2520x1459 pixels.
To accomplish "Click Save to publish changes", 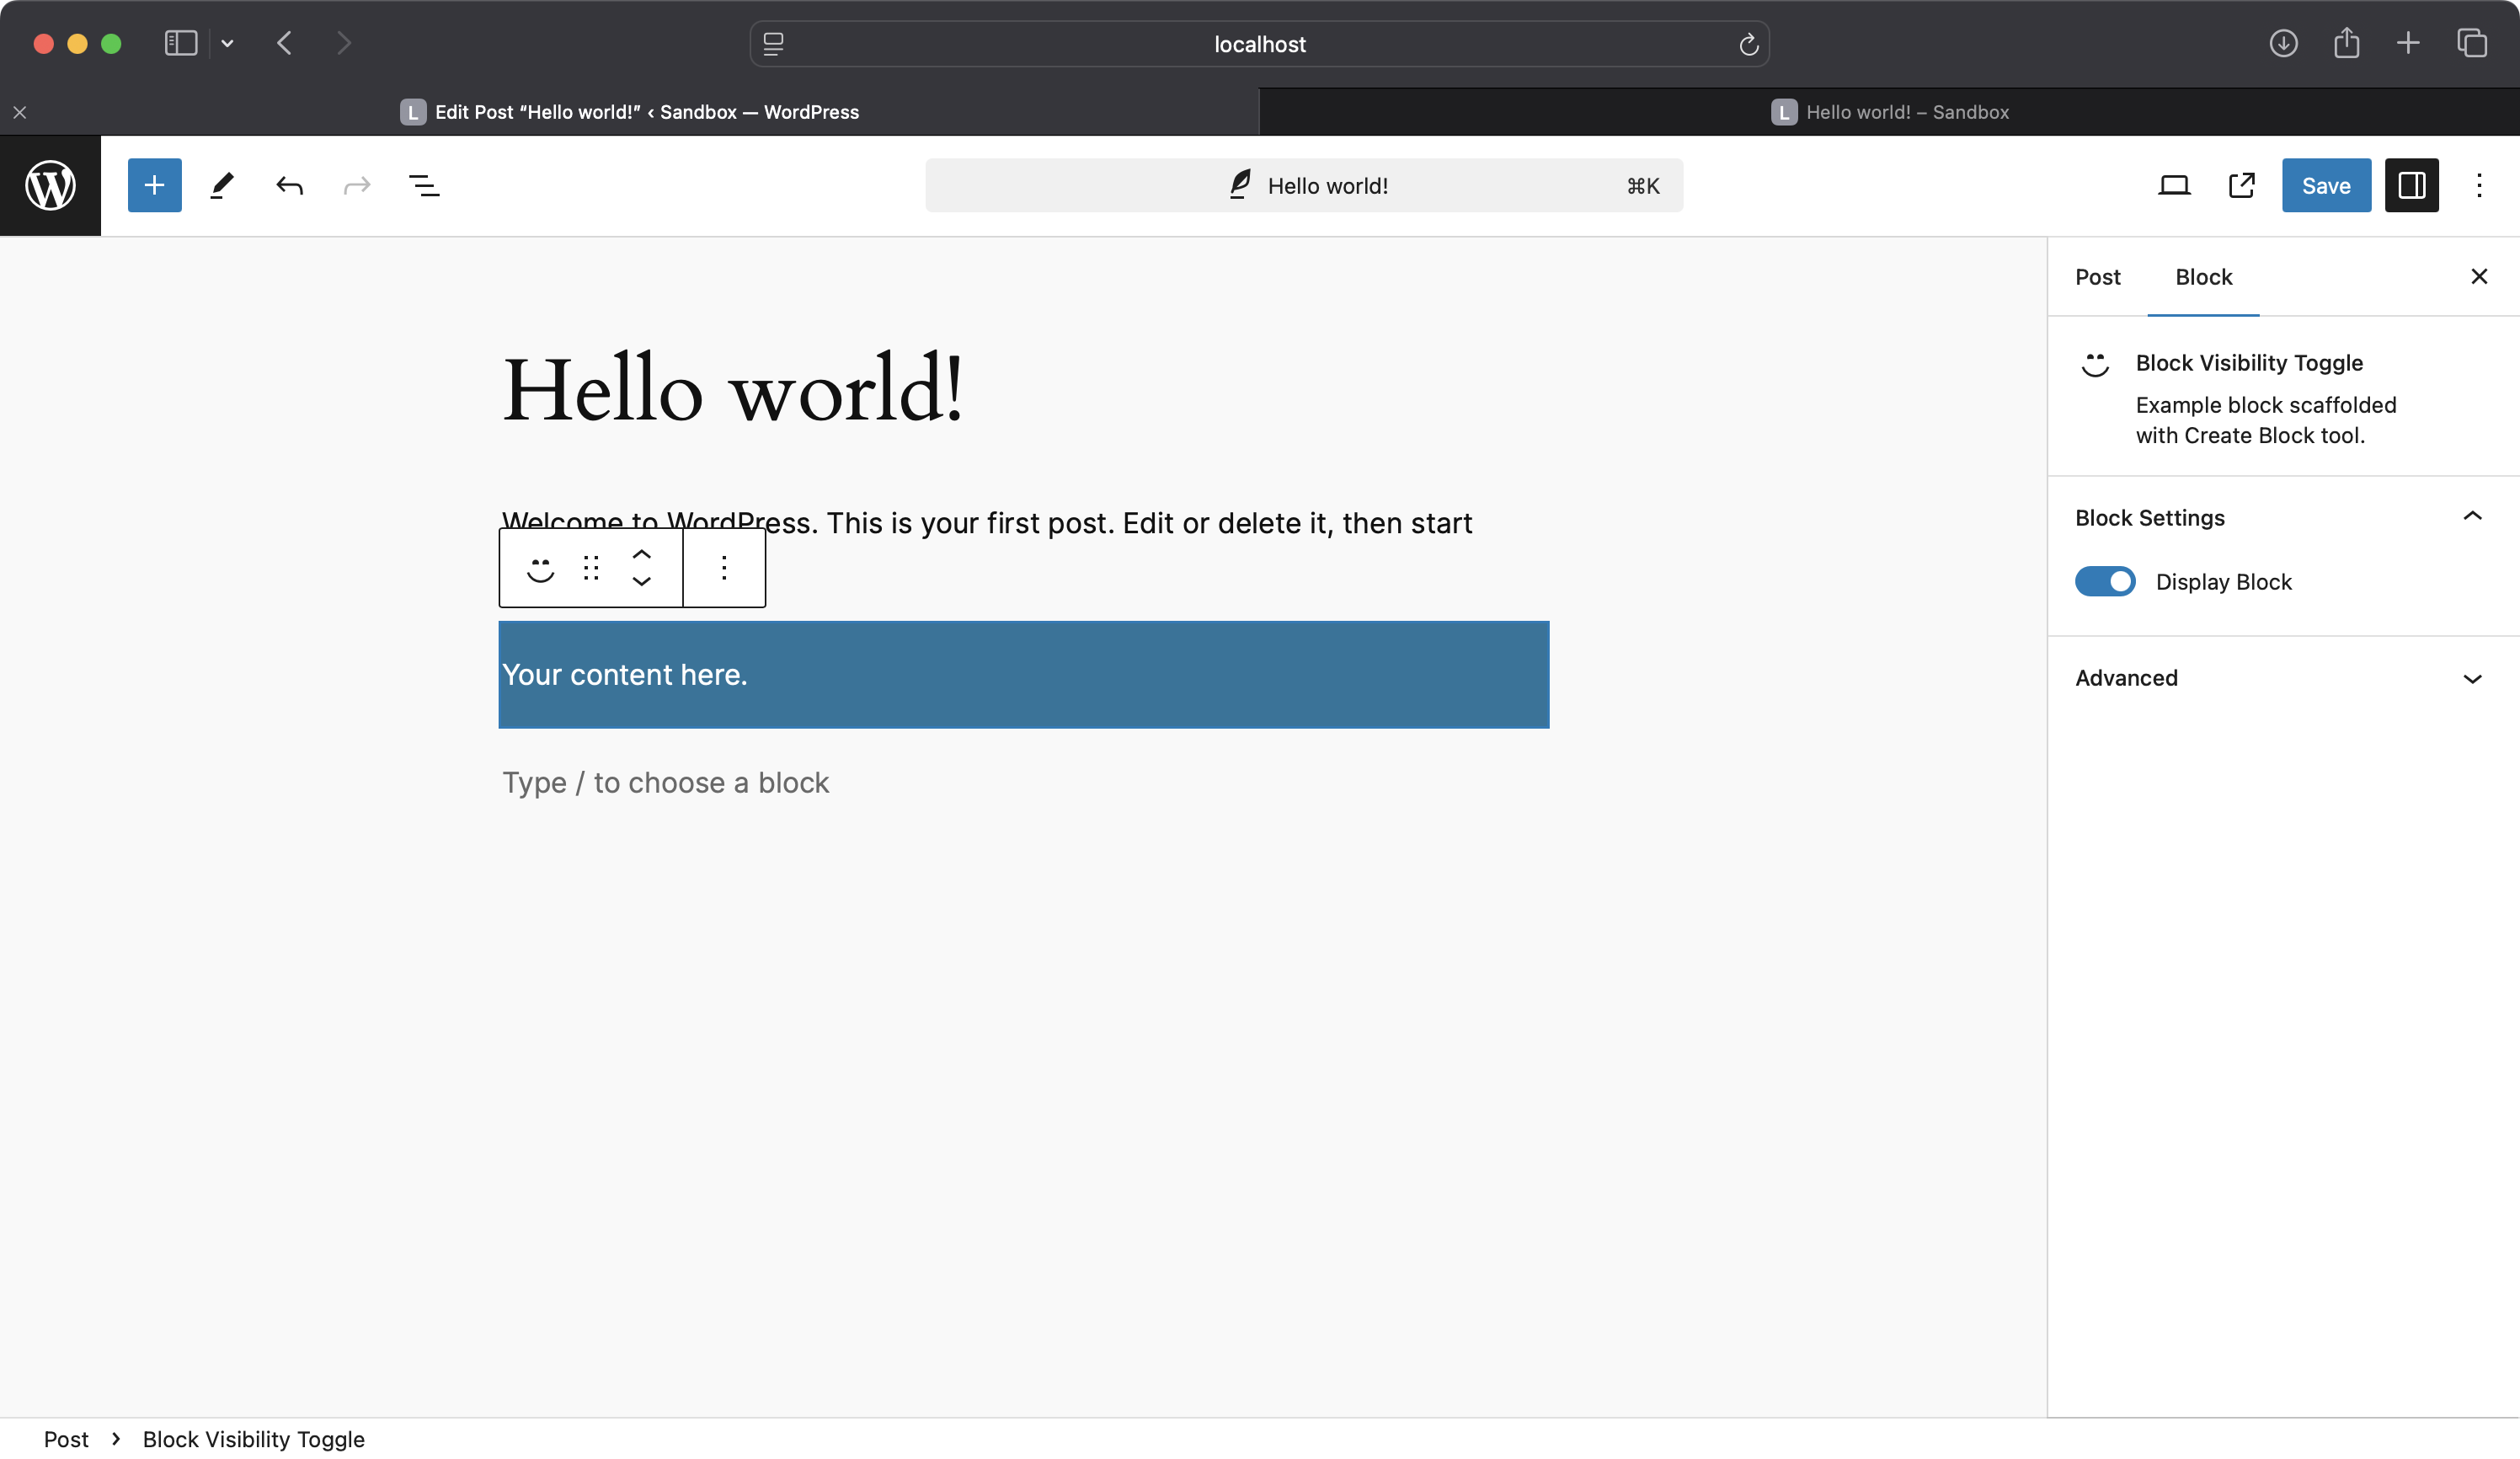I will tap(2325, 184).
